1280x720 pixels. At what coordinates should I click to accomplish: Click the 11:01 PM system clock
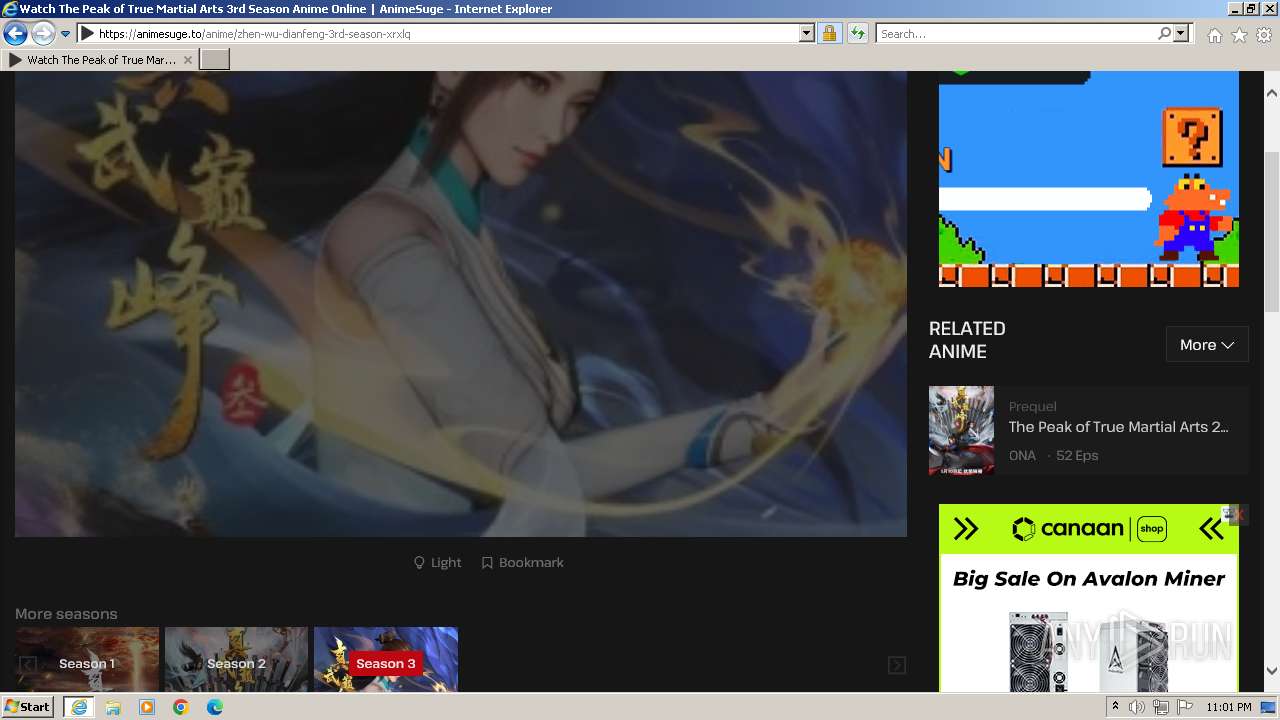click(x=1229, y=707)
